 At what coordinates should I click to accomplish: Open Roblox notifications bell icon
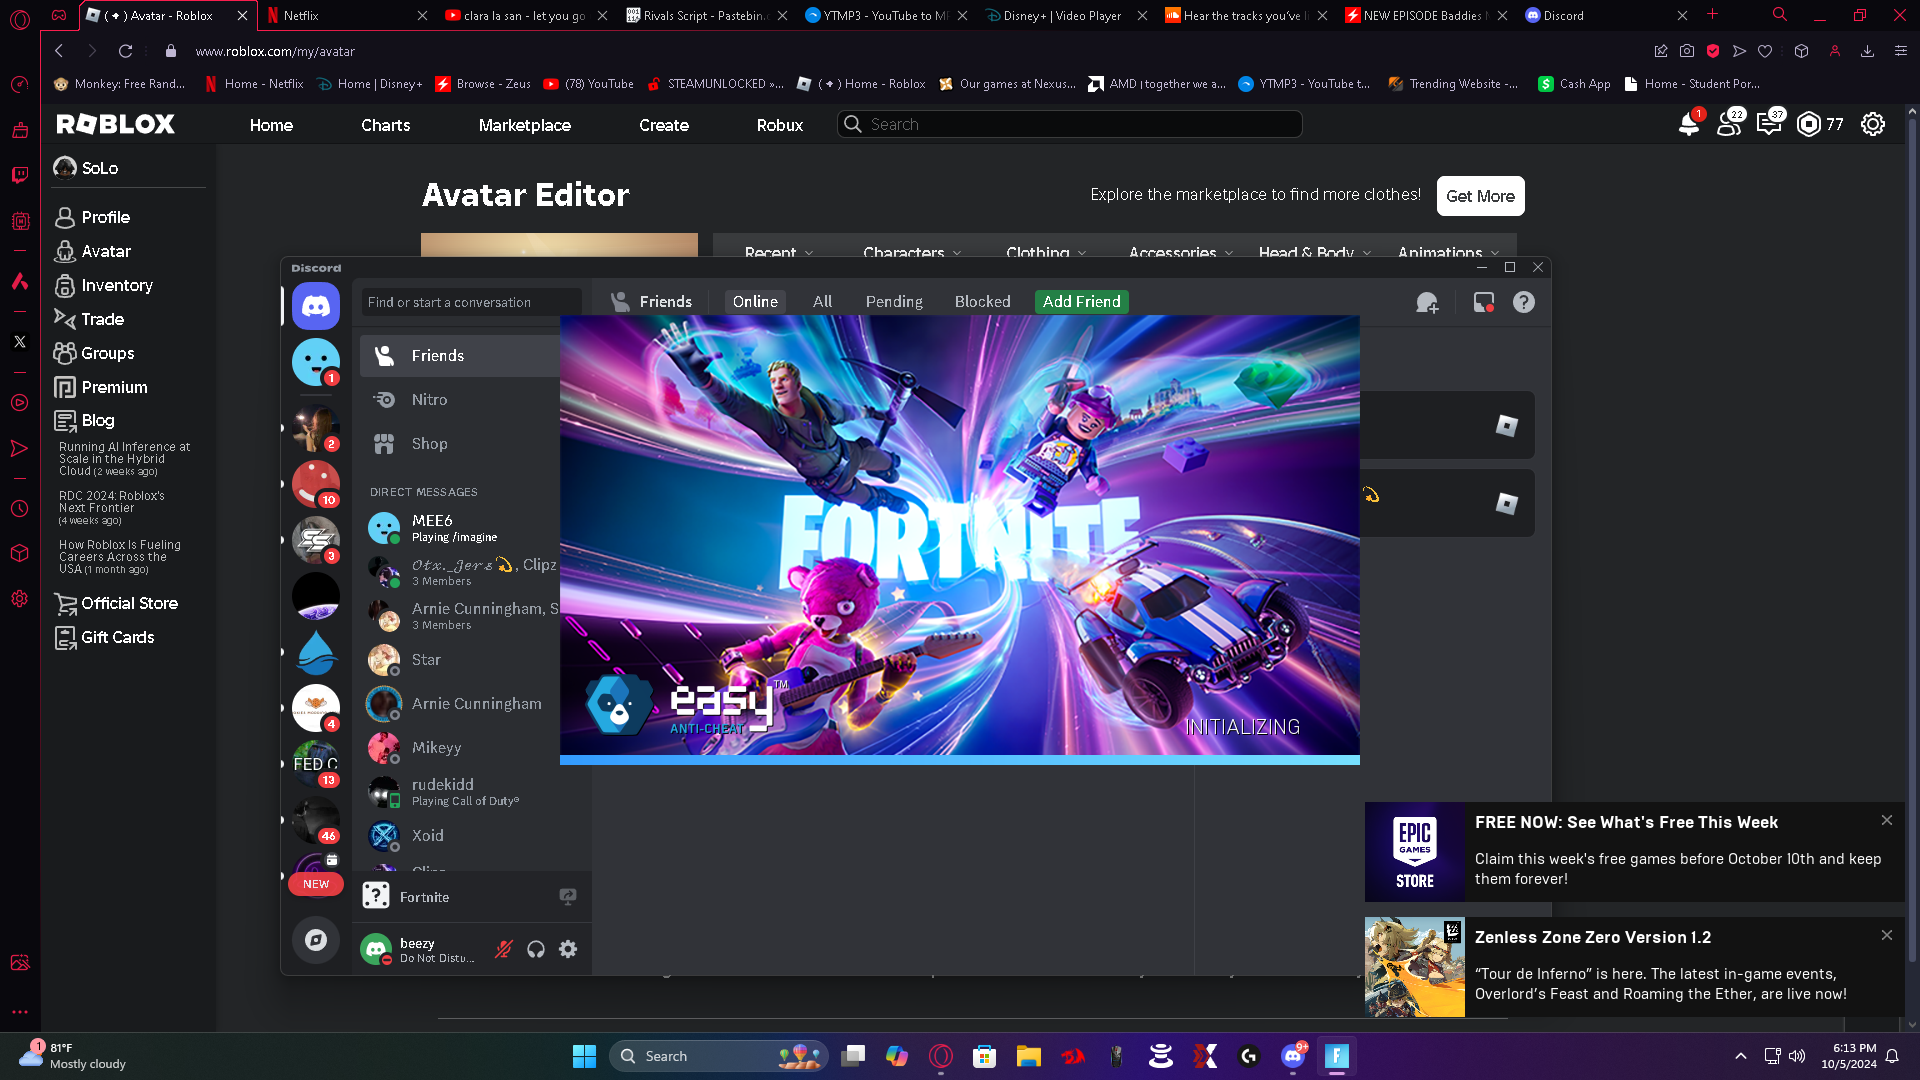pyautogui.click(x=1688, y=124)
